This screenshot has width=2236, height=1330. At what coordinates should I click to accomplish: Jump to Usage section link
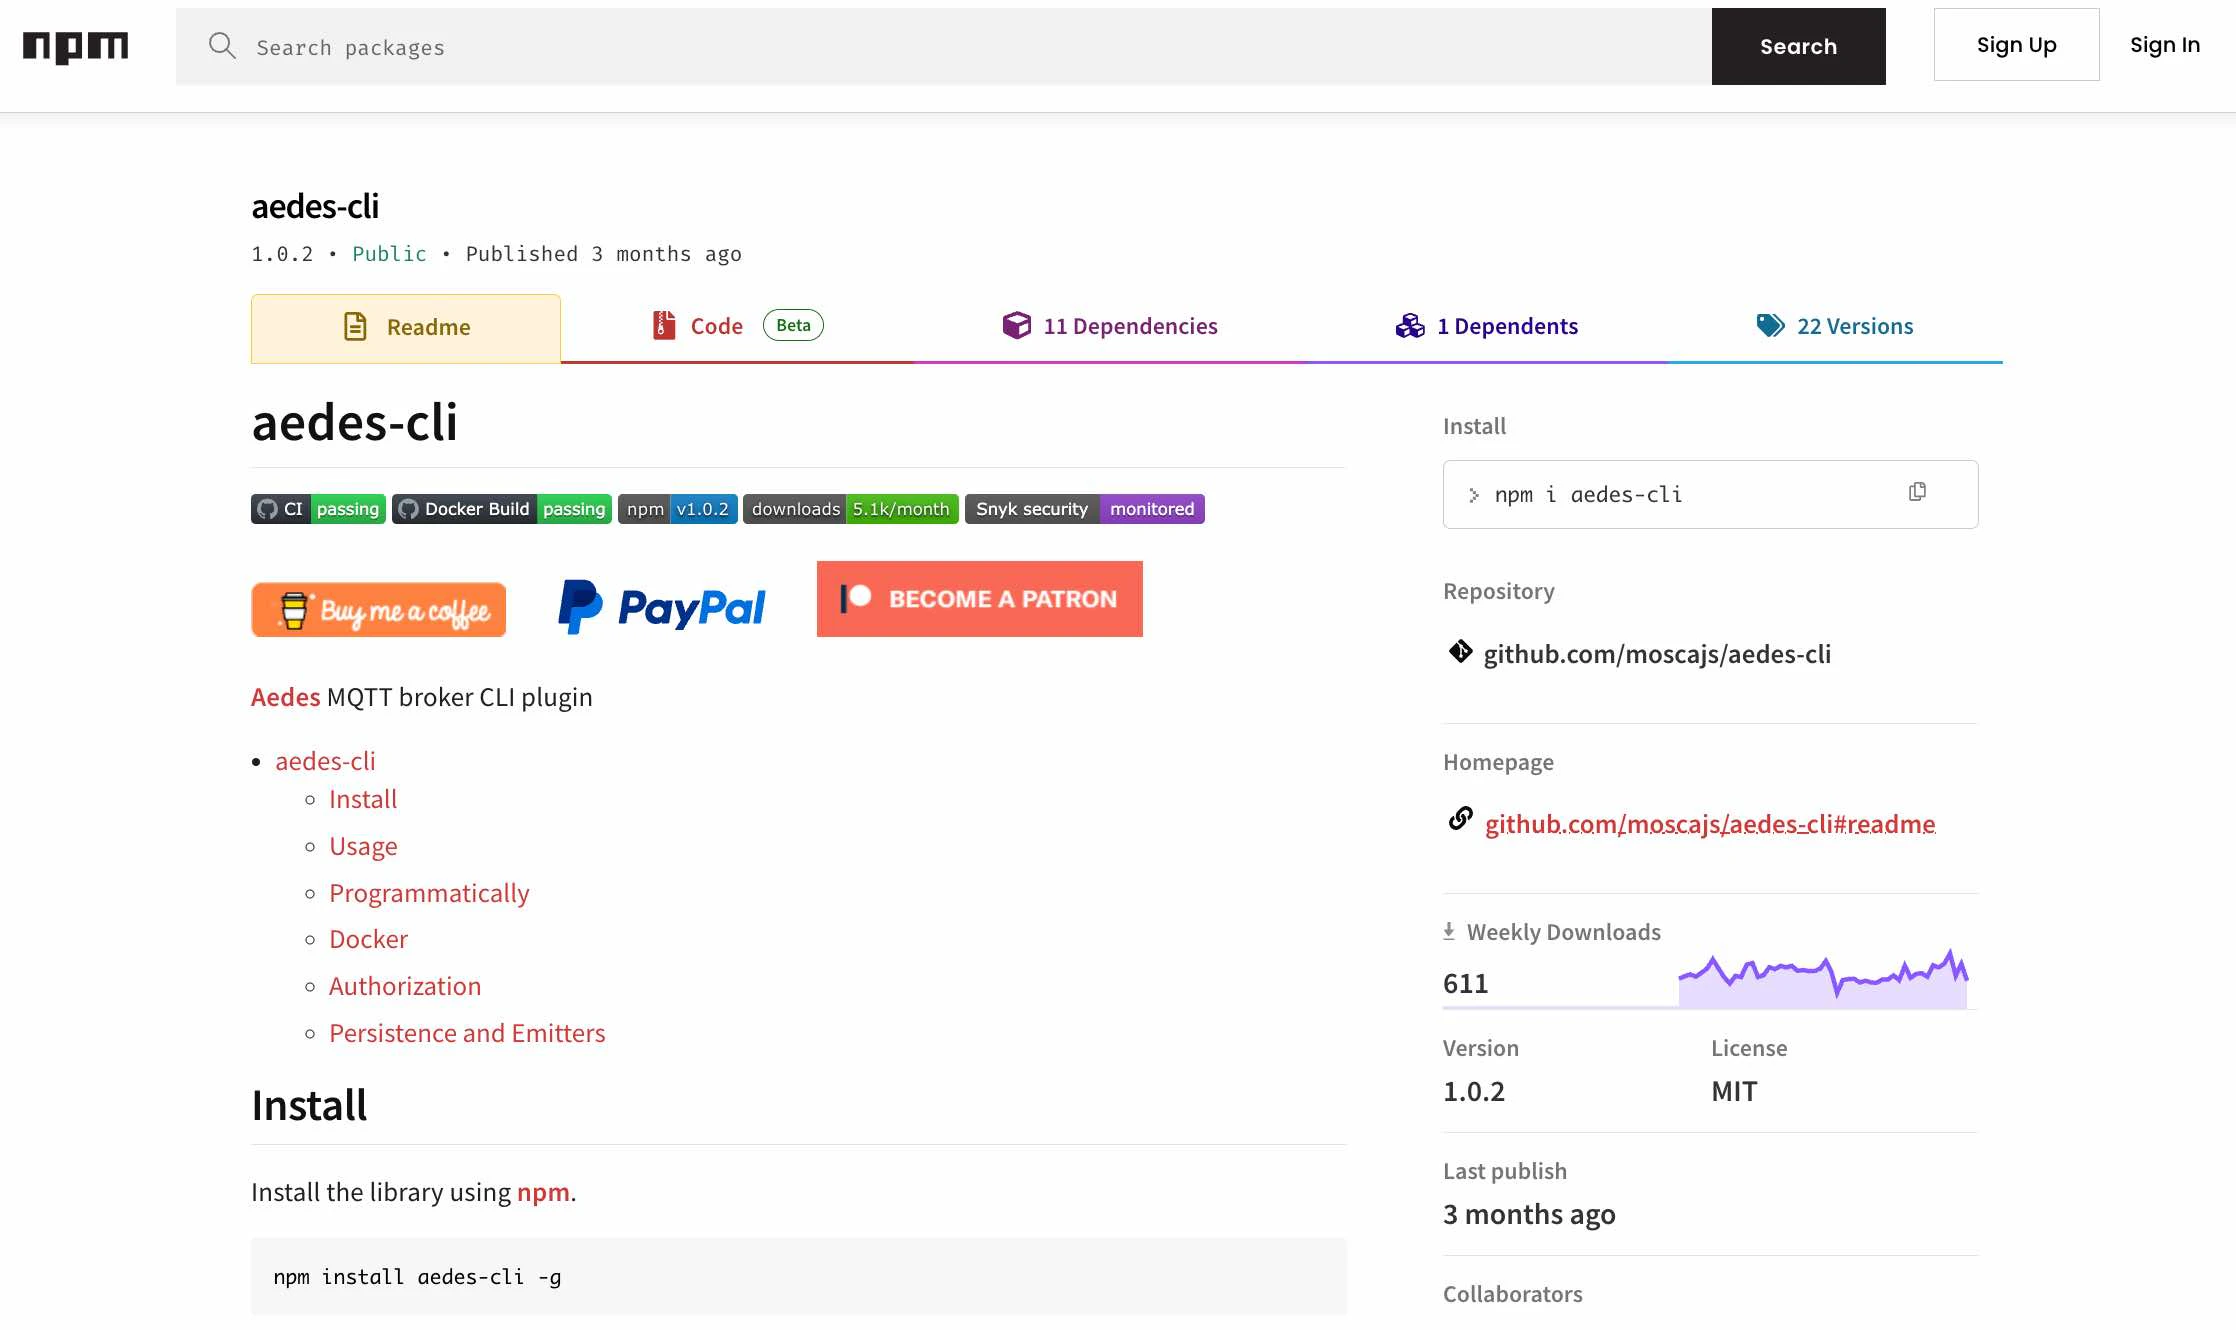(363, 846)
